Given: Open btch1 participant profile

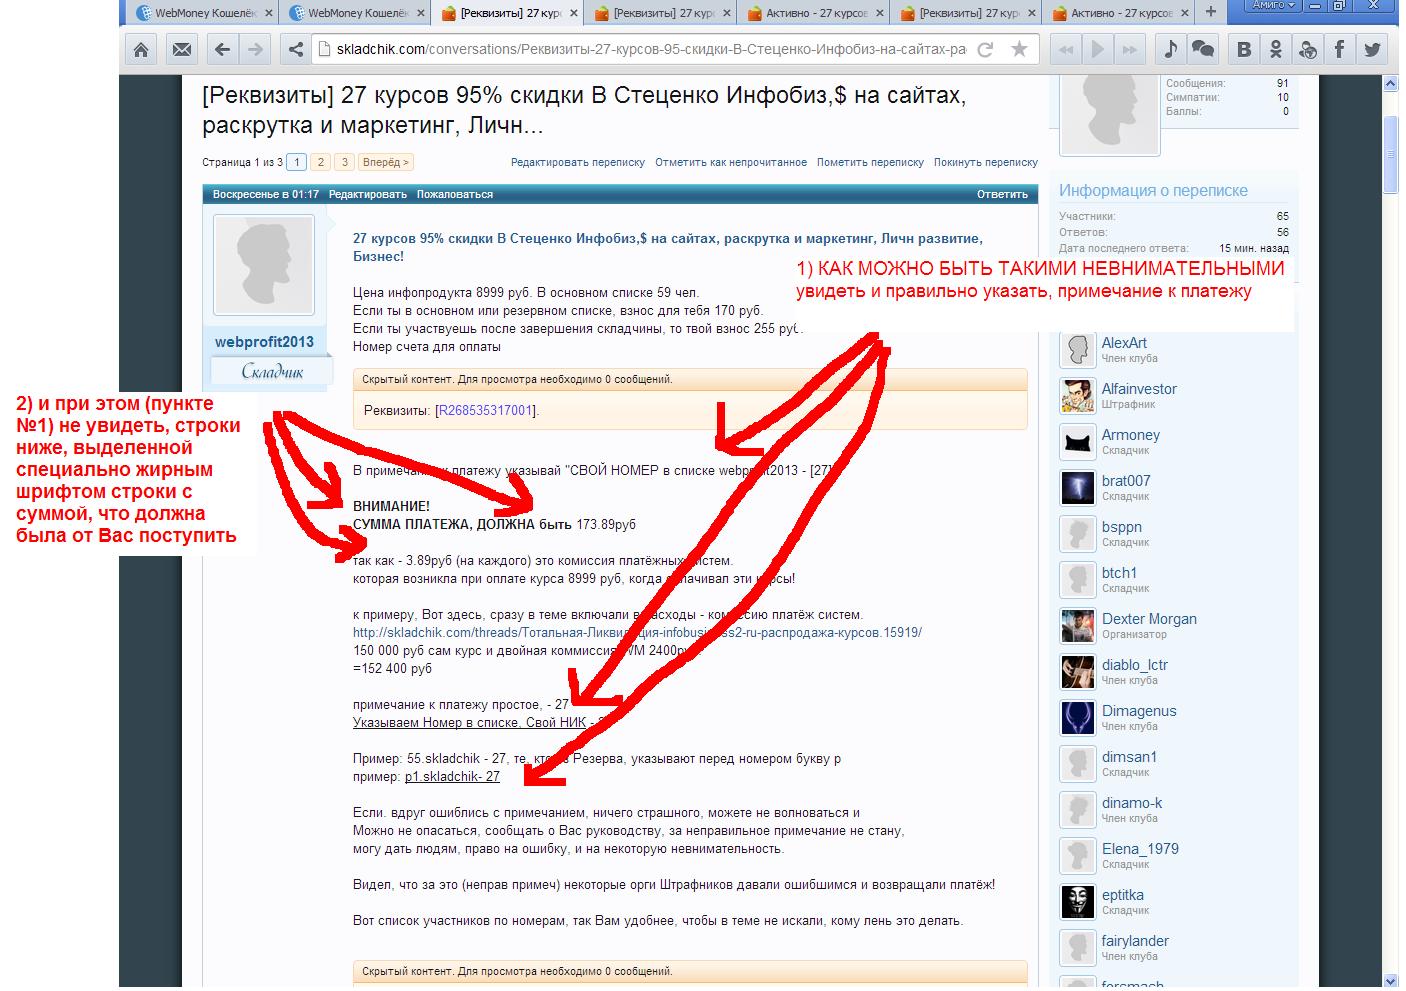Looking at the screenshot, I should 1119,573.
